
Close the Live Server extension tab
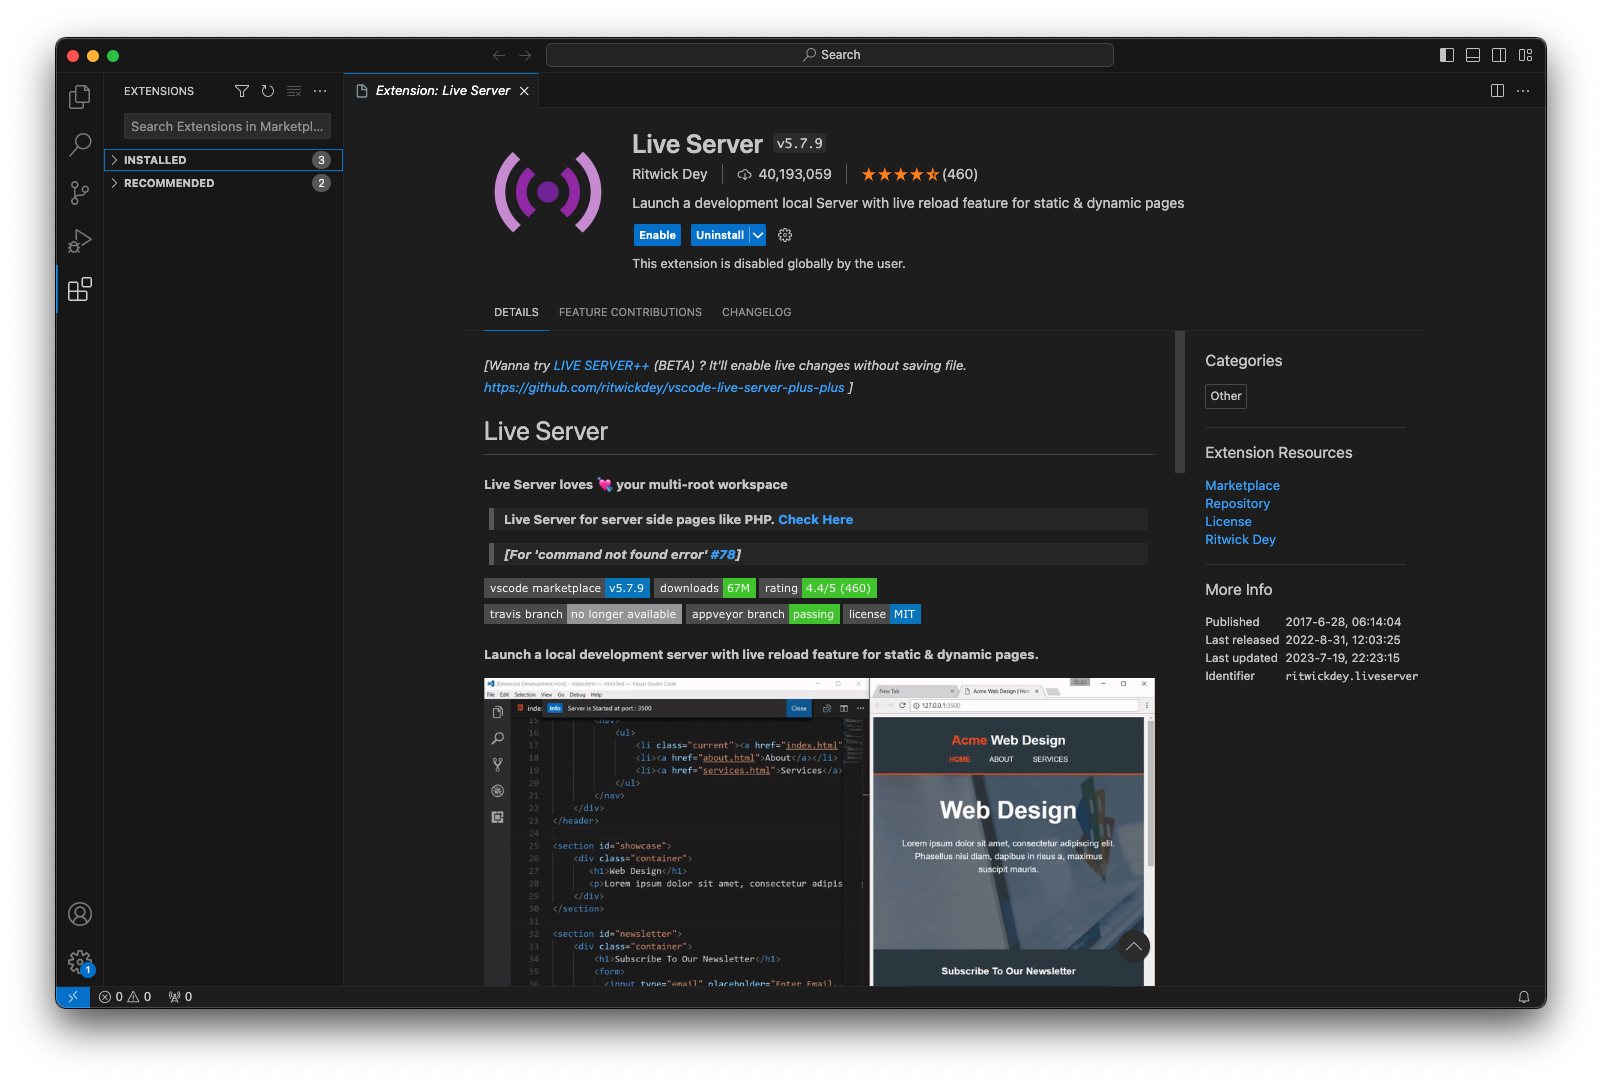pos(524,91)
